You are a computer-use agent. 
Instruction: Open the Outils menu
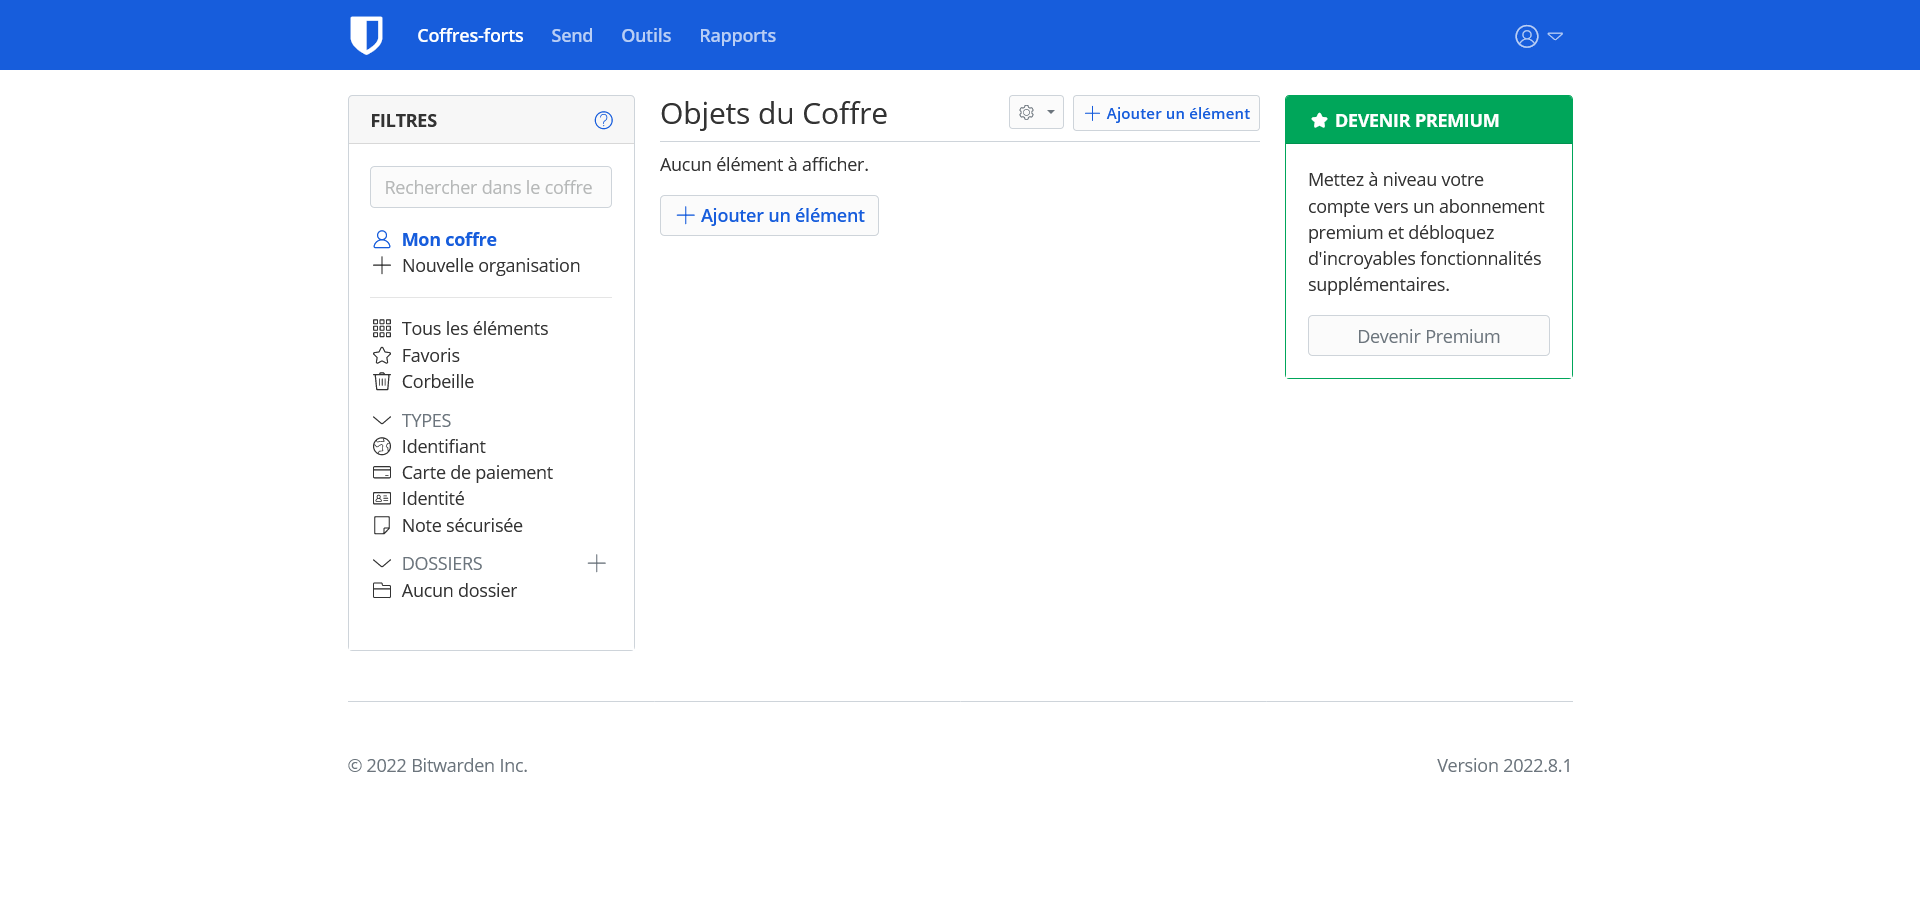pyautogui.click(x=645, y=35)
